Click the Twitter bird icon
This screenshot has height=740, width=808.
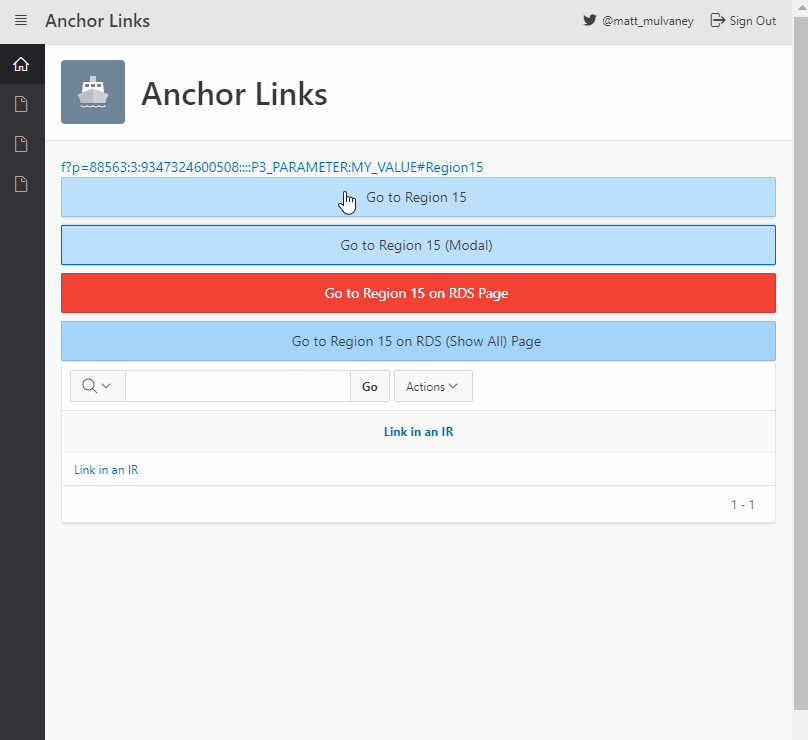point(590,21)
